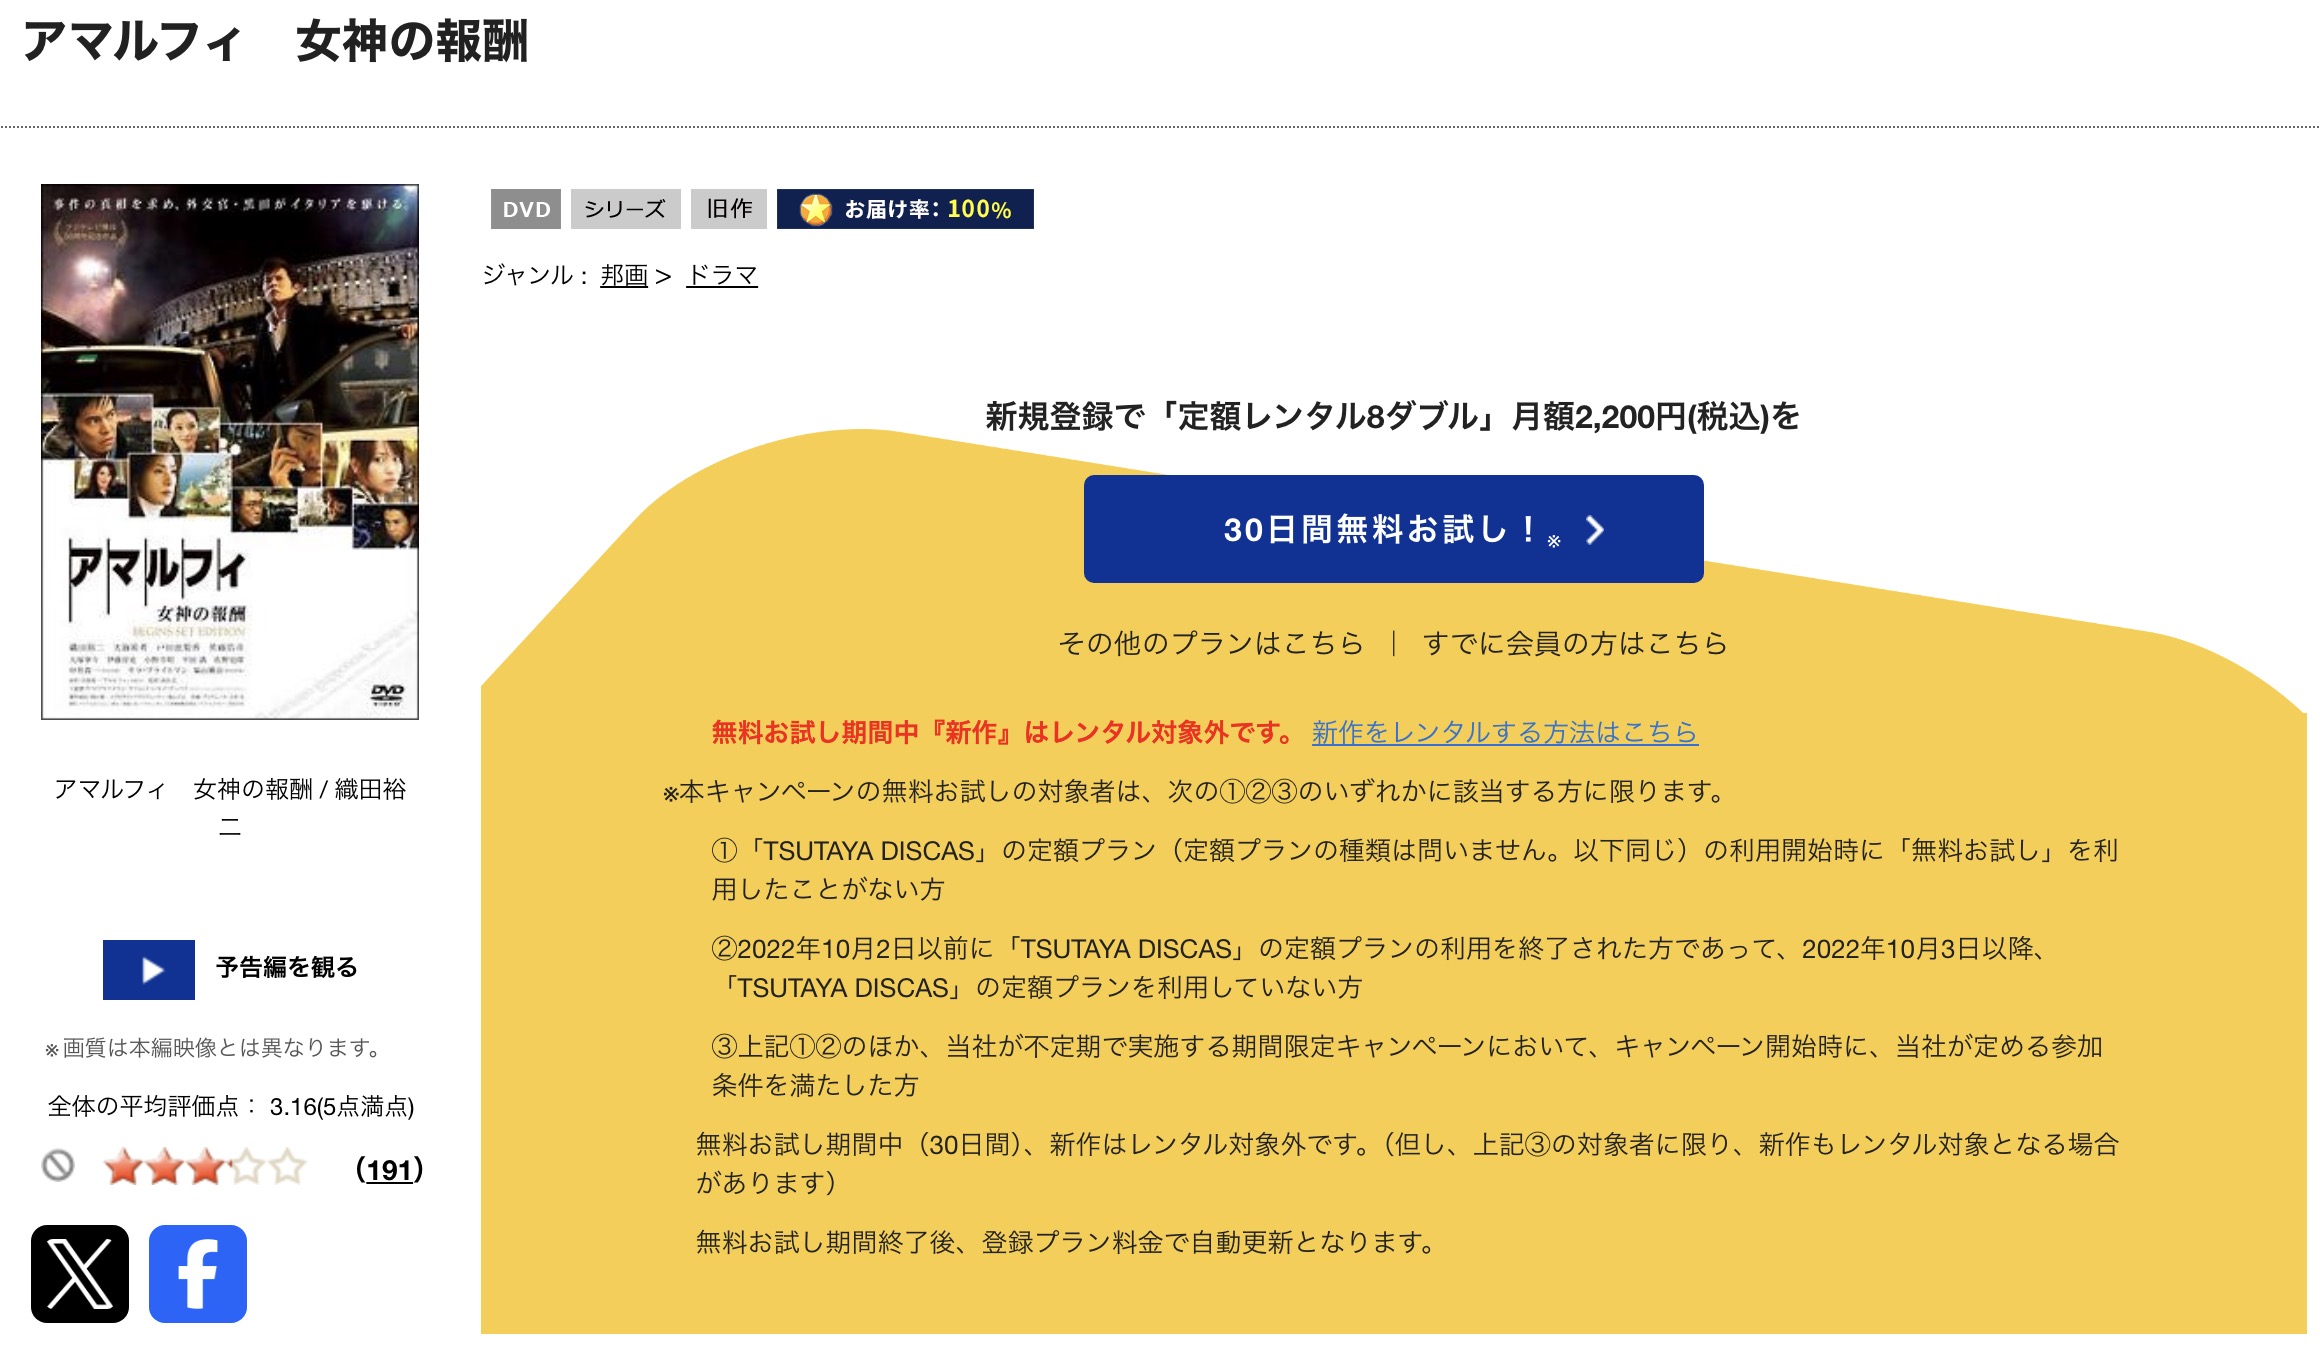Screen dimensions: 2320x1348
Task: Click the 予告編を観る label
Action: [286, 967]
